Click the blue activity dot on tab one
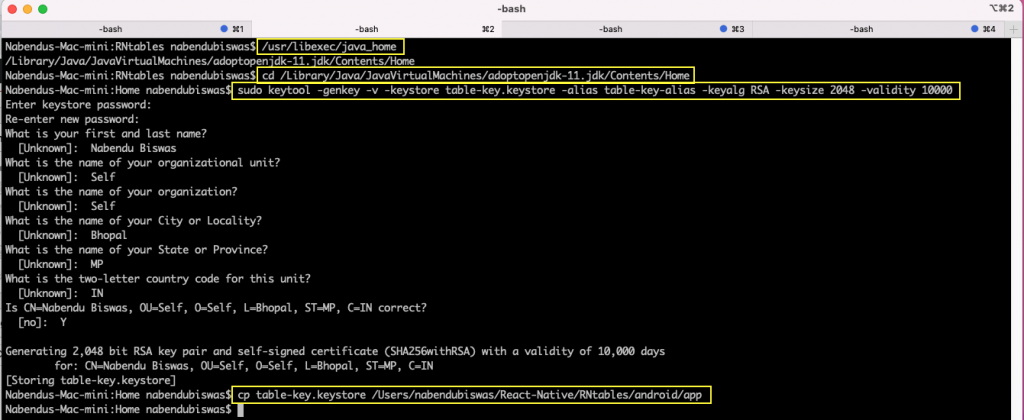The height and width of the screenshot is (420, 1024). (x=223, y=30)
